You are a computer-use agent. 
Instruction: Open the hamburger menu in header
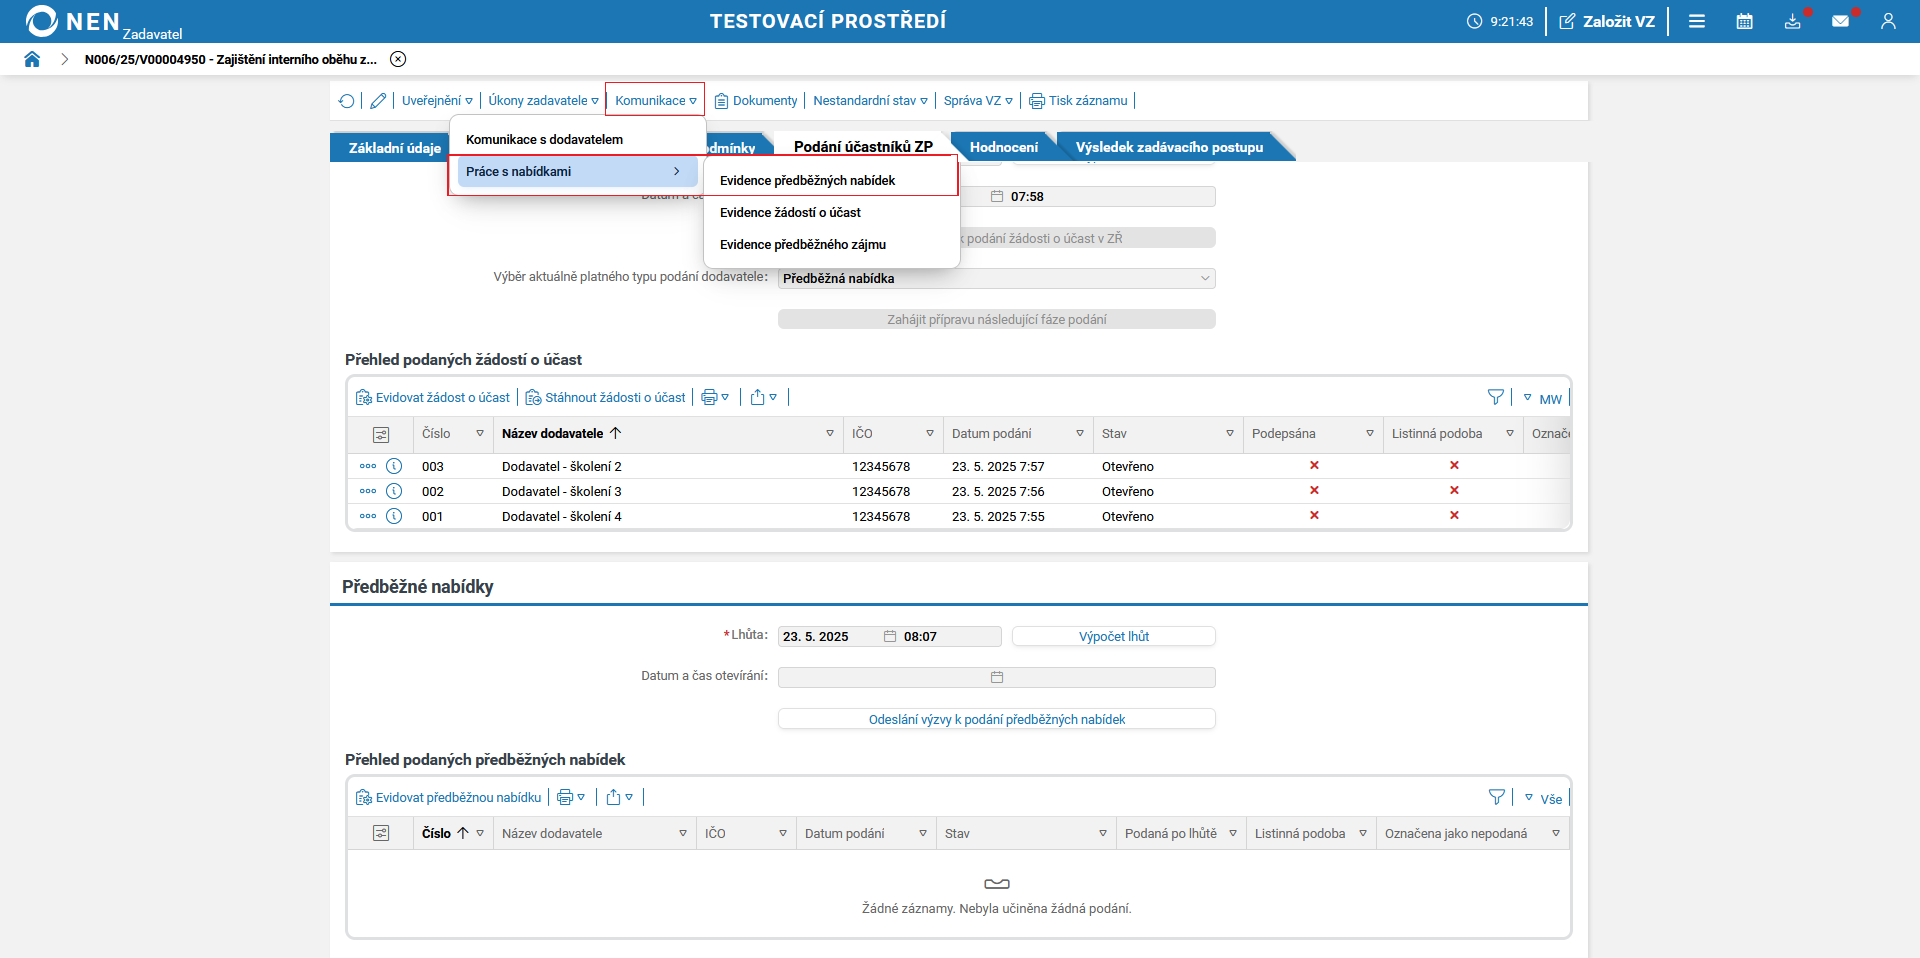(1697, 21)
